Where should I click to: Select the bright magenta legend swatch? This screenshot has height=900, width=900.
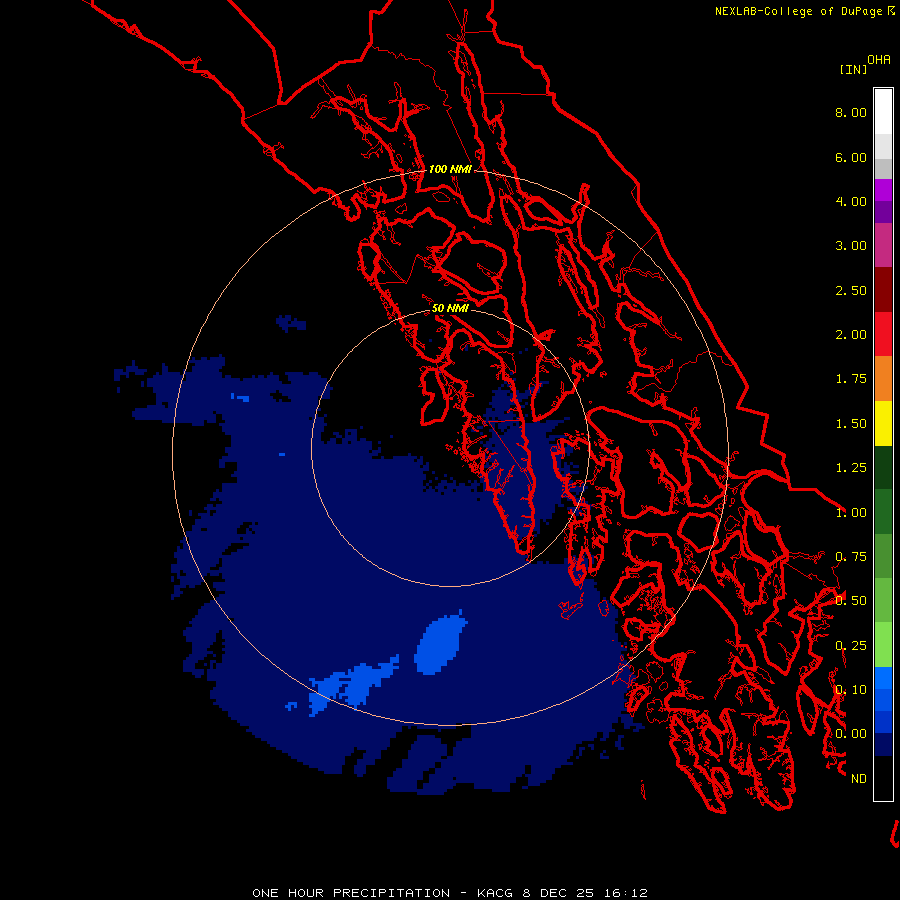coord(883,190)
